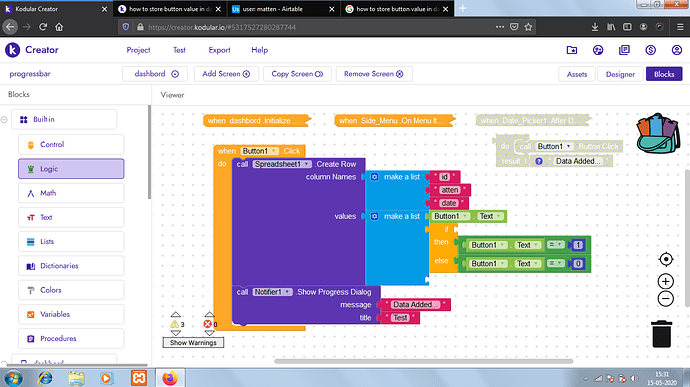The height and width of the screenshot is (387, 690).
Task: Click the trash can in the blocks workspace
Action: (x=661, y=334)
